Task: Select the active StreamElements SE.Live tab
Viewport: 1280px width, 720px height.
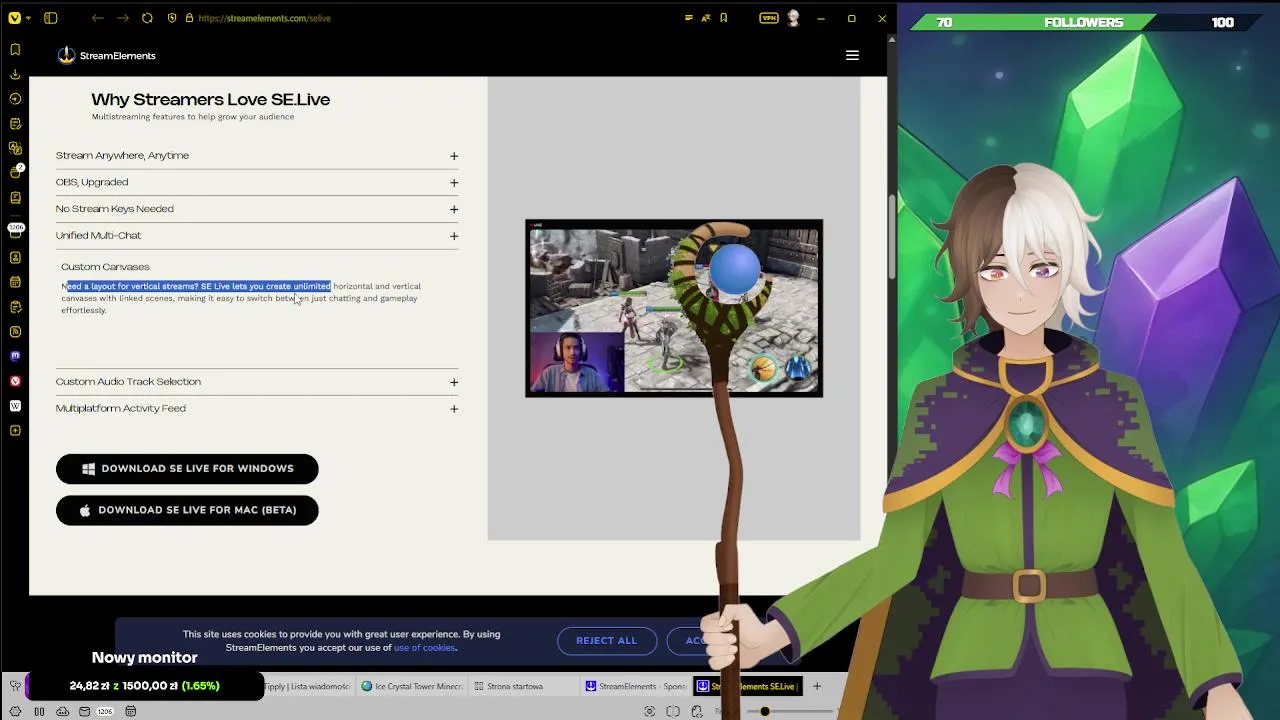Action: click(748, 686)
